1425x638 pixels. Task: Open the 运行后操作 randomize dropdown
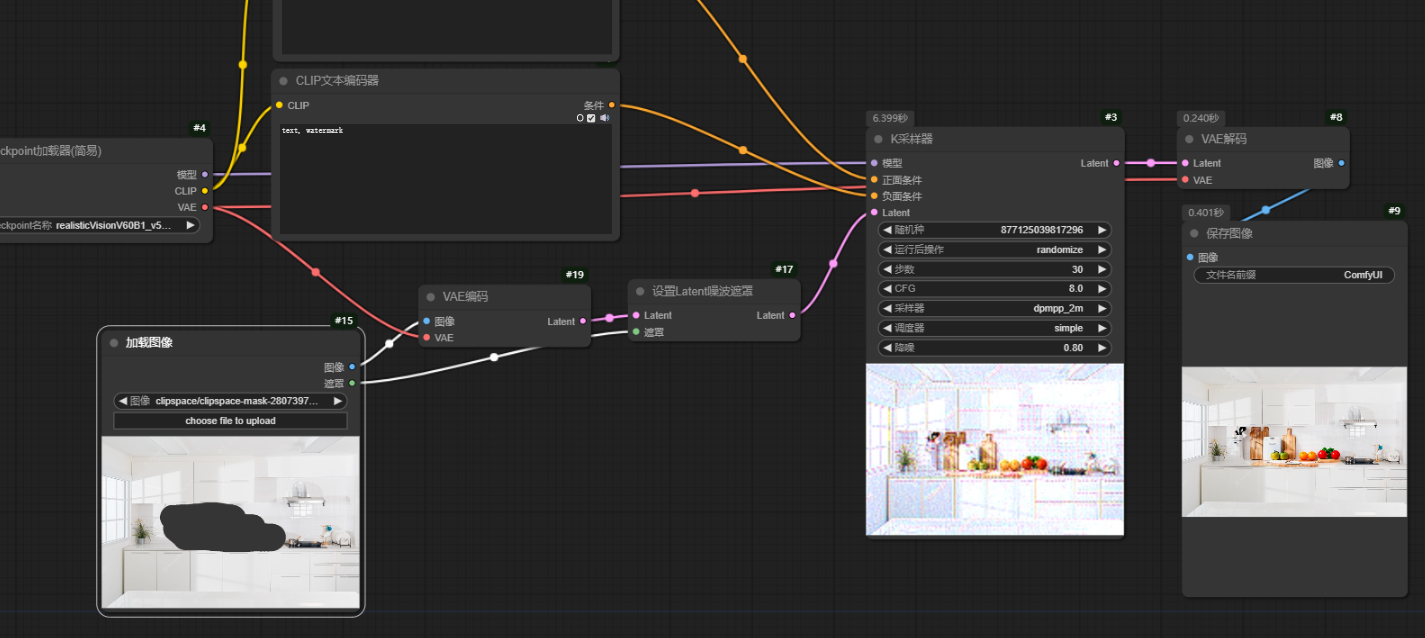994,250
